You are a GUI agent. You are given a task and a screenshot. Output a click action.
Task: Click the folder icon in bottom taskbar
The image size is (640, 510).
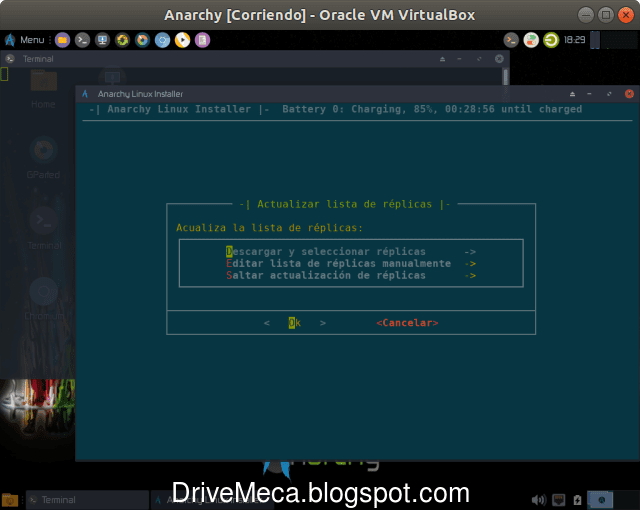coord(10,500)
